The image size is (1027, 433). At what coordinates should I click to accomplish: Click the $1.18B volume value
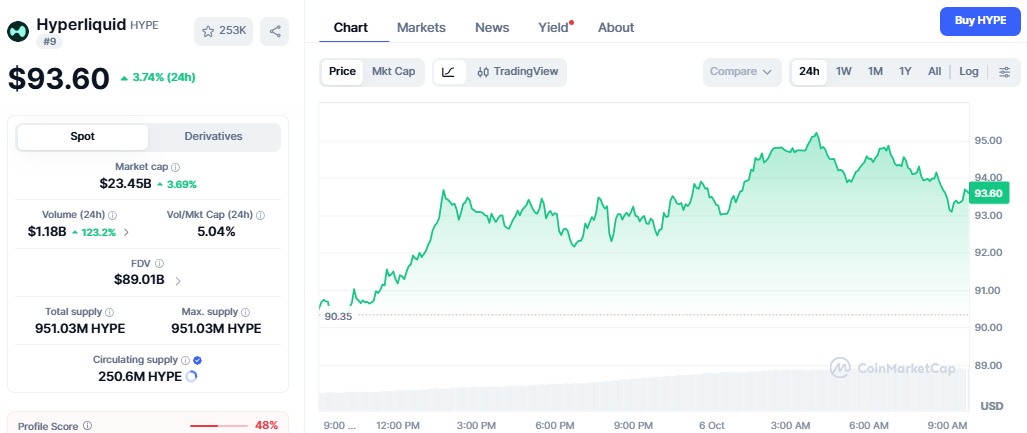[x=47, y=232]
